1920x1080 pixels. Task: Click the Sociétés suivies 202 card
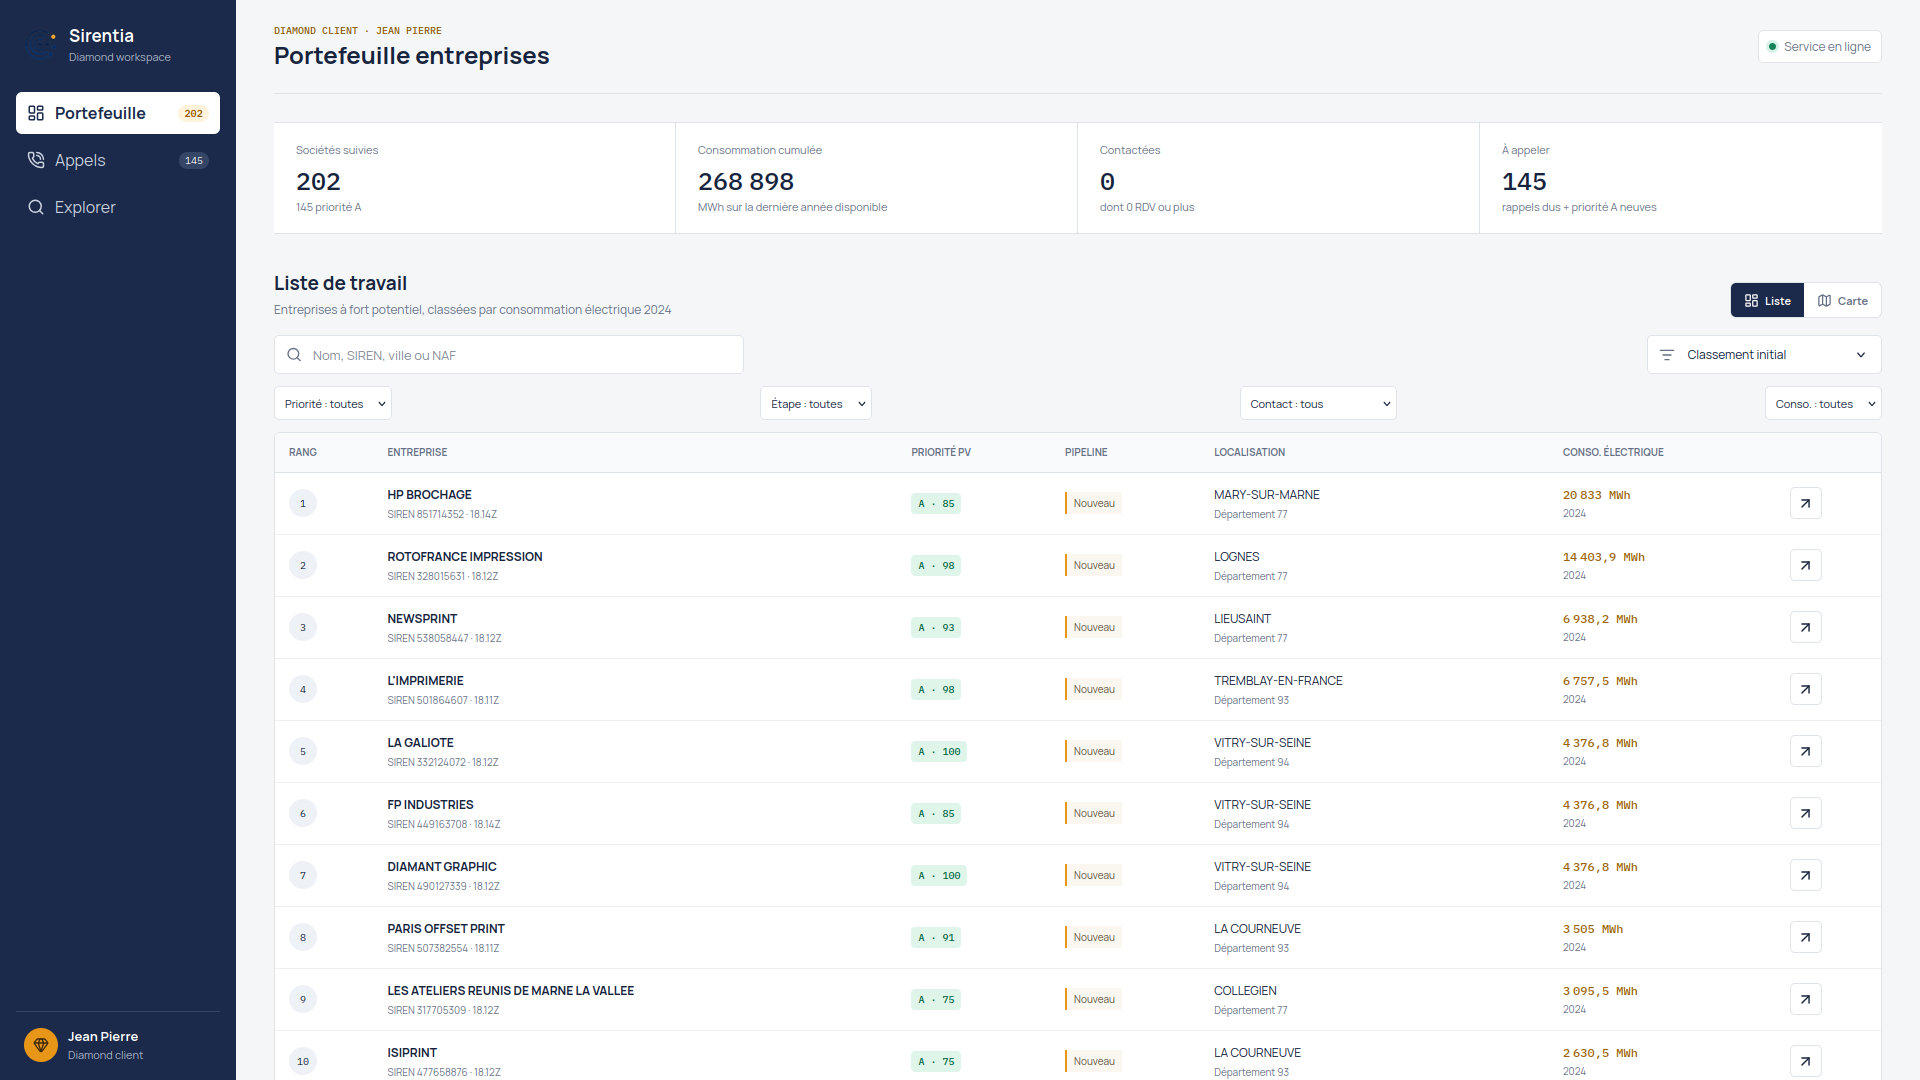(x=474, y=178)
